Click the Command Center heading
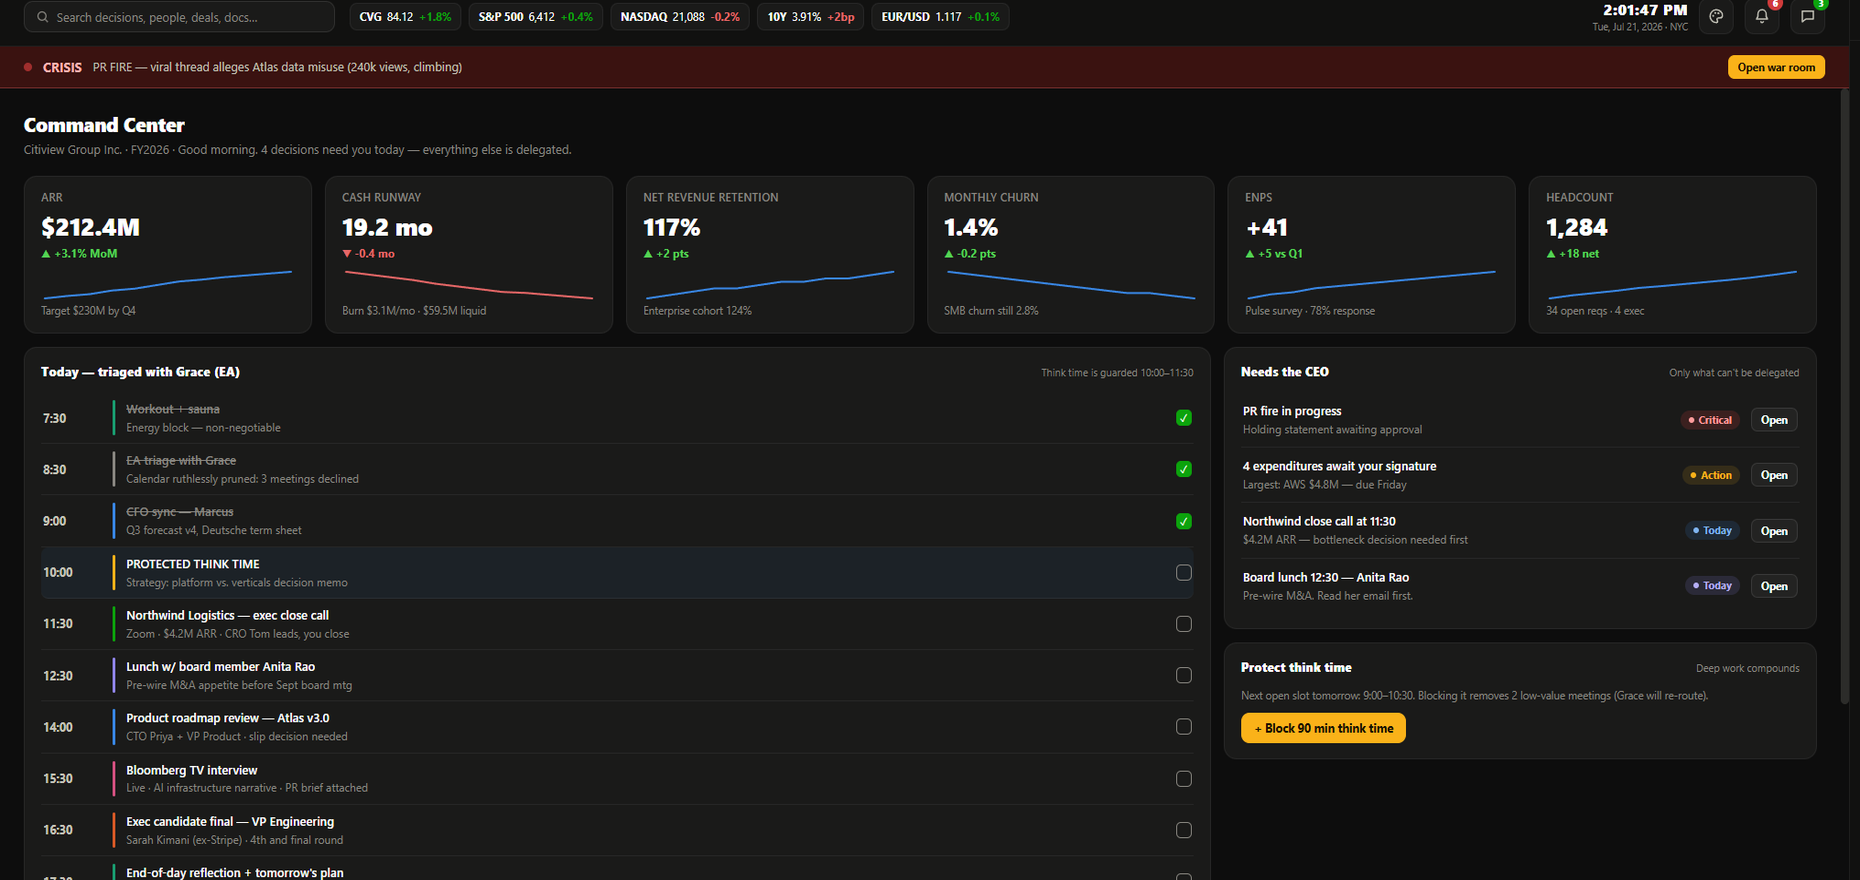1860x880 pixels. coord(104,125)
